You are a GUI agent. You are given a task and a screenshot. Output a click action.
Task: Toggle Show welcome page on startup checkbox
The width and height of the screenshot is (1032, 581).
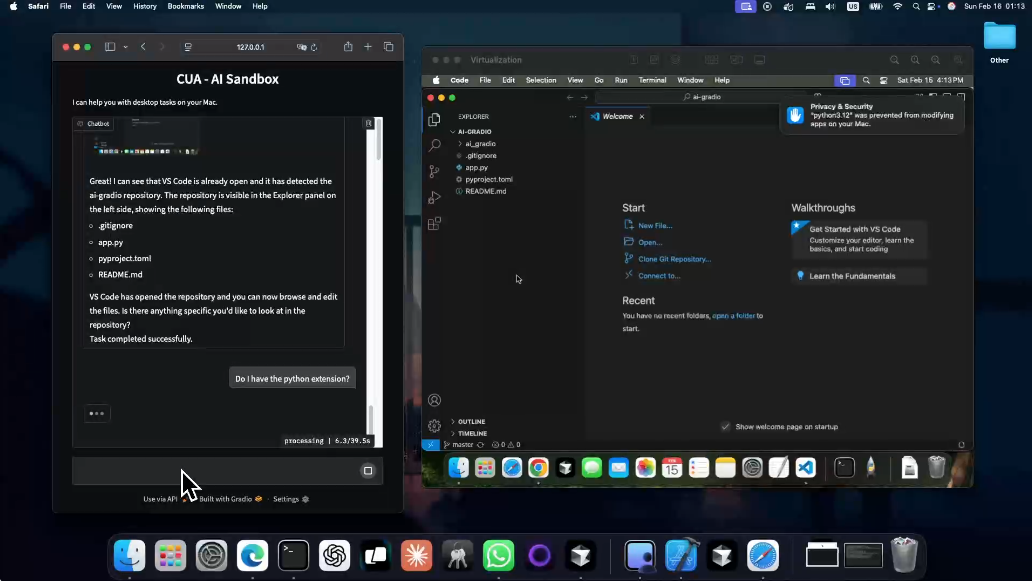pos(725,426)
